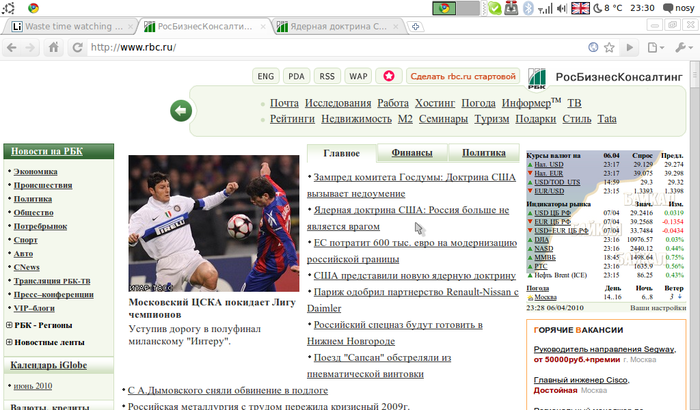700x410 pixels.
Task: Open the Ubuntu system menu icon
Action: [x=8, y=8]
